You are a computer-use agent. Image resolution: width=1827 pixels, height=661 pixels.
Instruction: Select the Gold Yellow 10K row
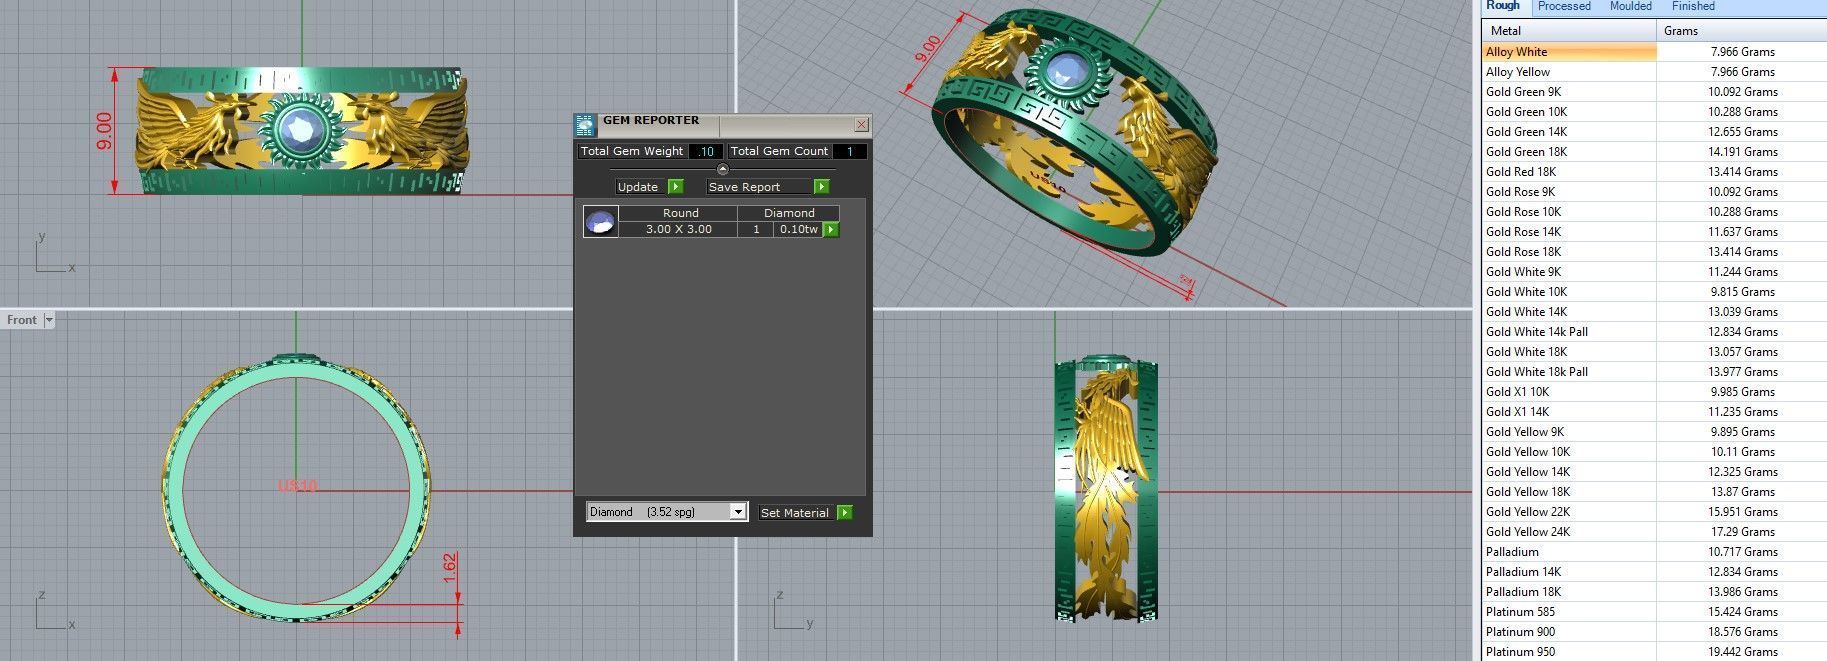pos(1654,452)
